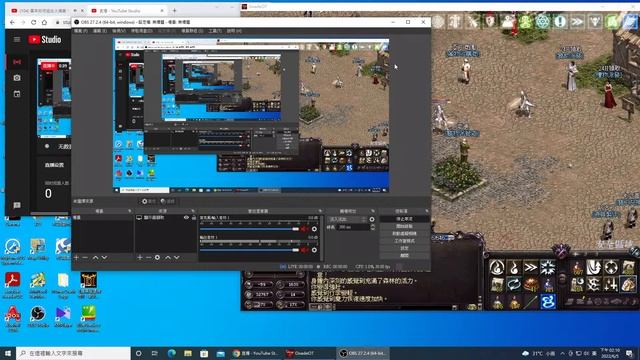Move the source down in the OBS sources panel
The image size is (640, 360).
coord(177,258)
